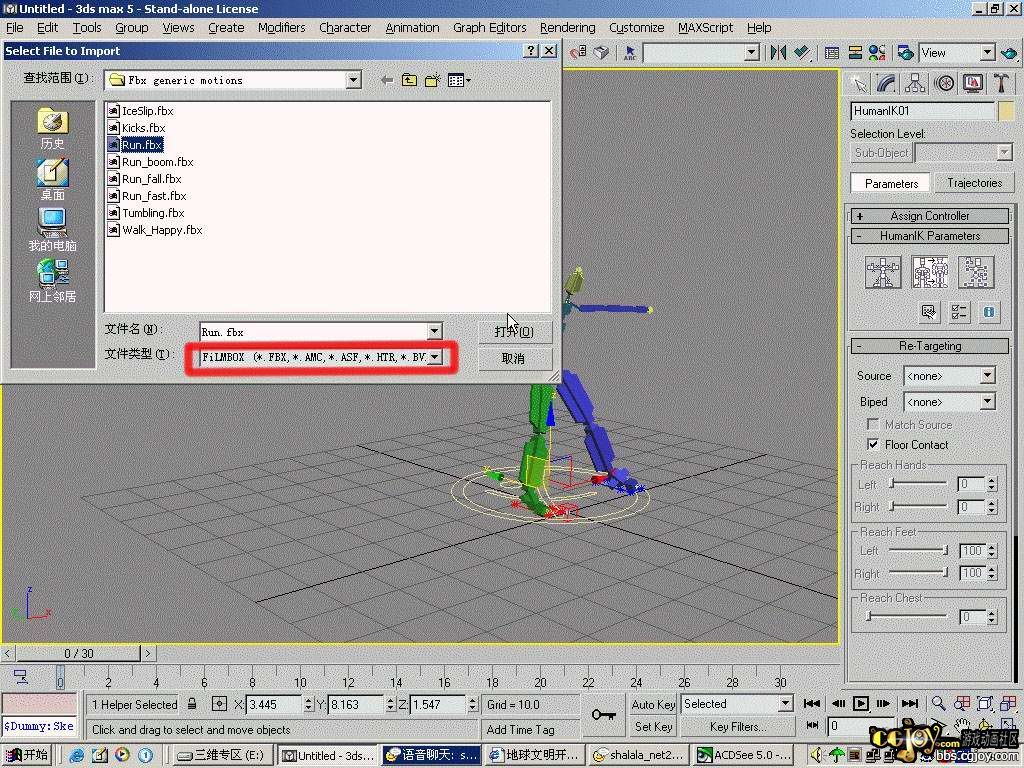Open the Biped retargeting dropdown

[987, 402]
